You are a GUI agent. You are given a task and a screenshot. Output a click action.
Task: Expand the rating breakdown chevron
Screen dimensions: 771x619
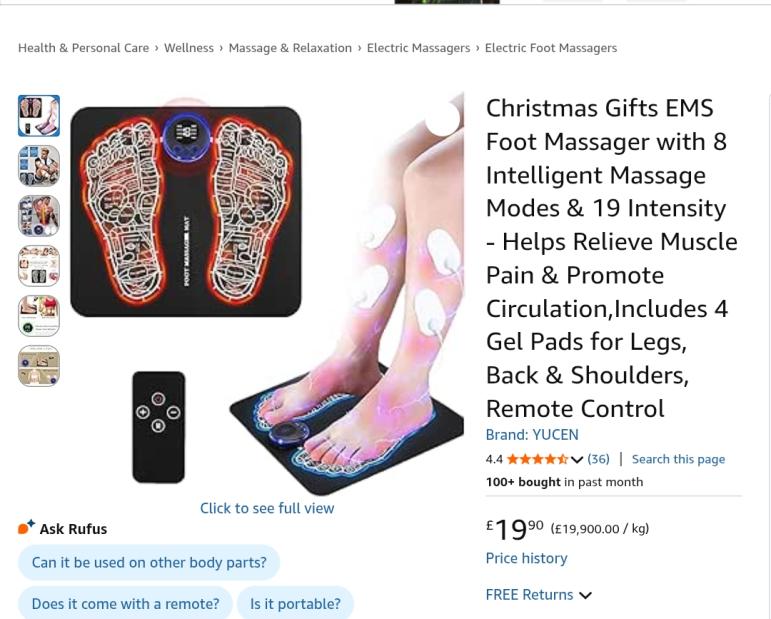point(577,460)
